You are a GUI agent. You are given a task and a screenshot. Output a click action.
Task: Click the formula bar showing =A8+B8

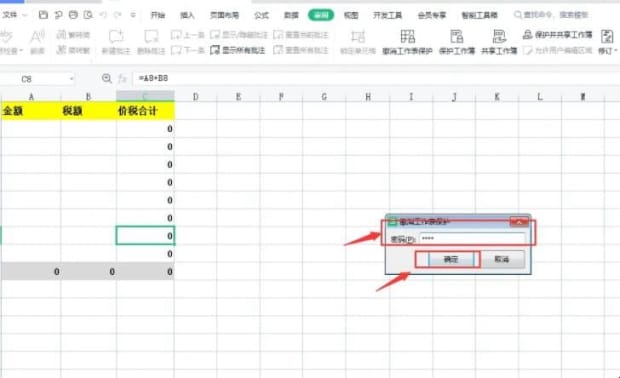(x=376, y=78)
